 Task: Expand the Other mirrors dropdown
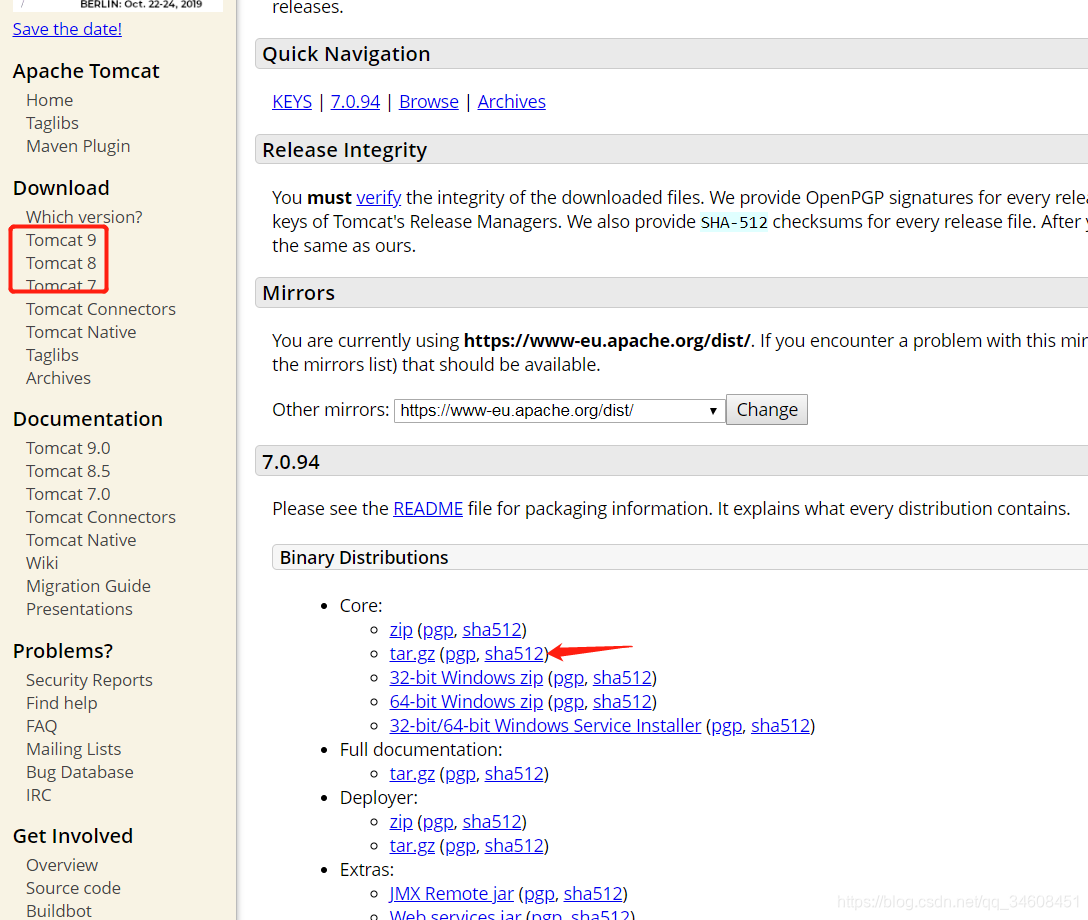[559, 410]
